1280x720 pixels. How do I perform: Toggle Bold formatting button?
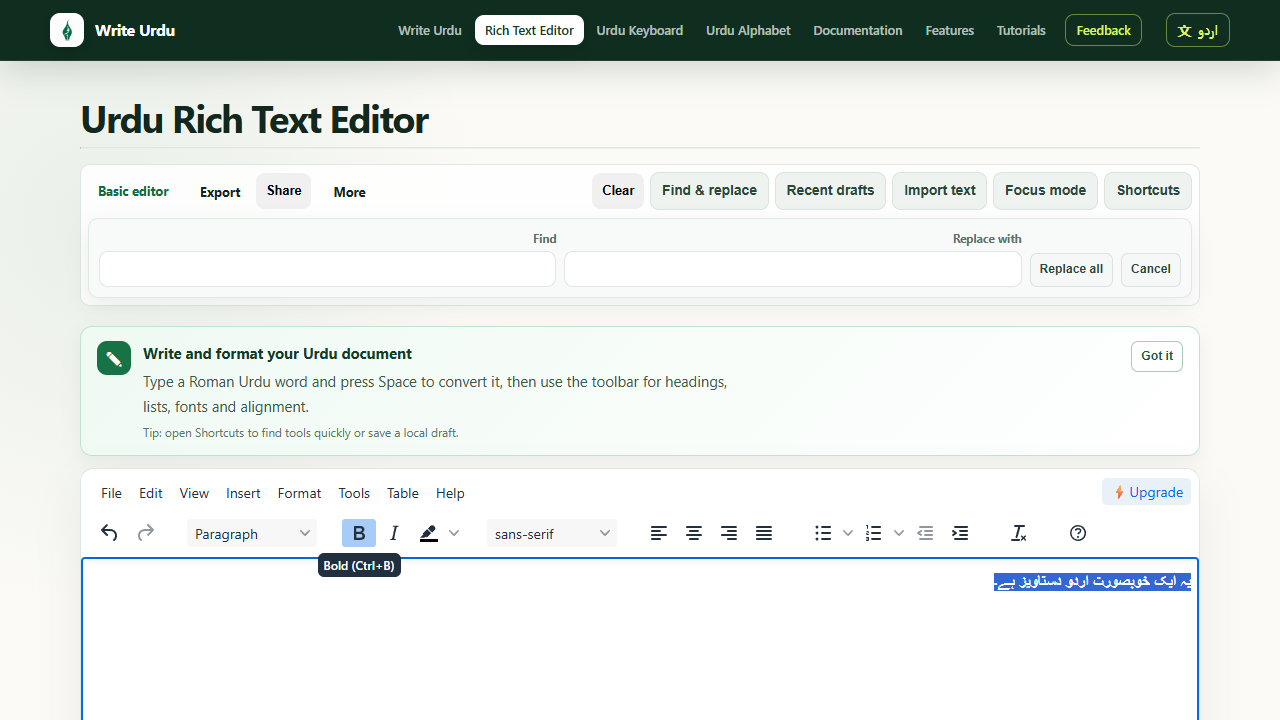(x=359, y=533)
